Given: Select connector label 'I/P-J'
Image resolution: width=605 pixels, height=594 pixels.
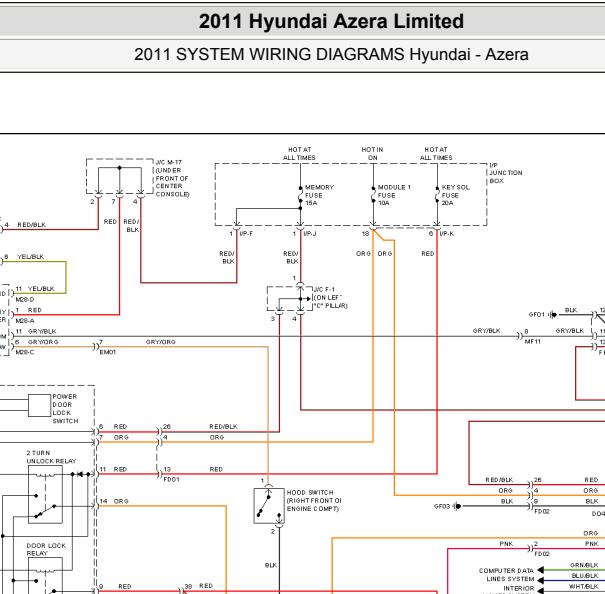Looking at the screenshot, I should pyautogui.click(x=310, y=234).
